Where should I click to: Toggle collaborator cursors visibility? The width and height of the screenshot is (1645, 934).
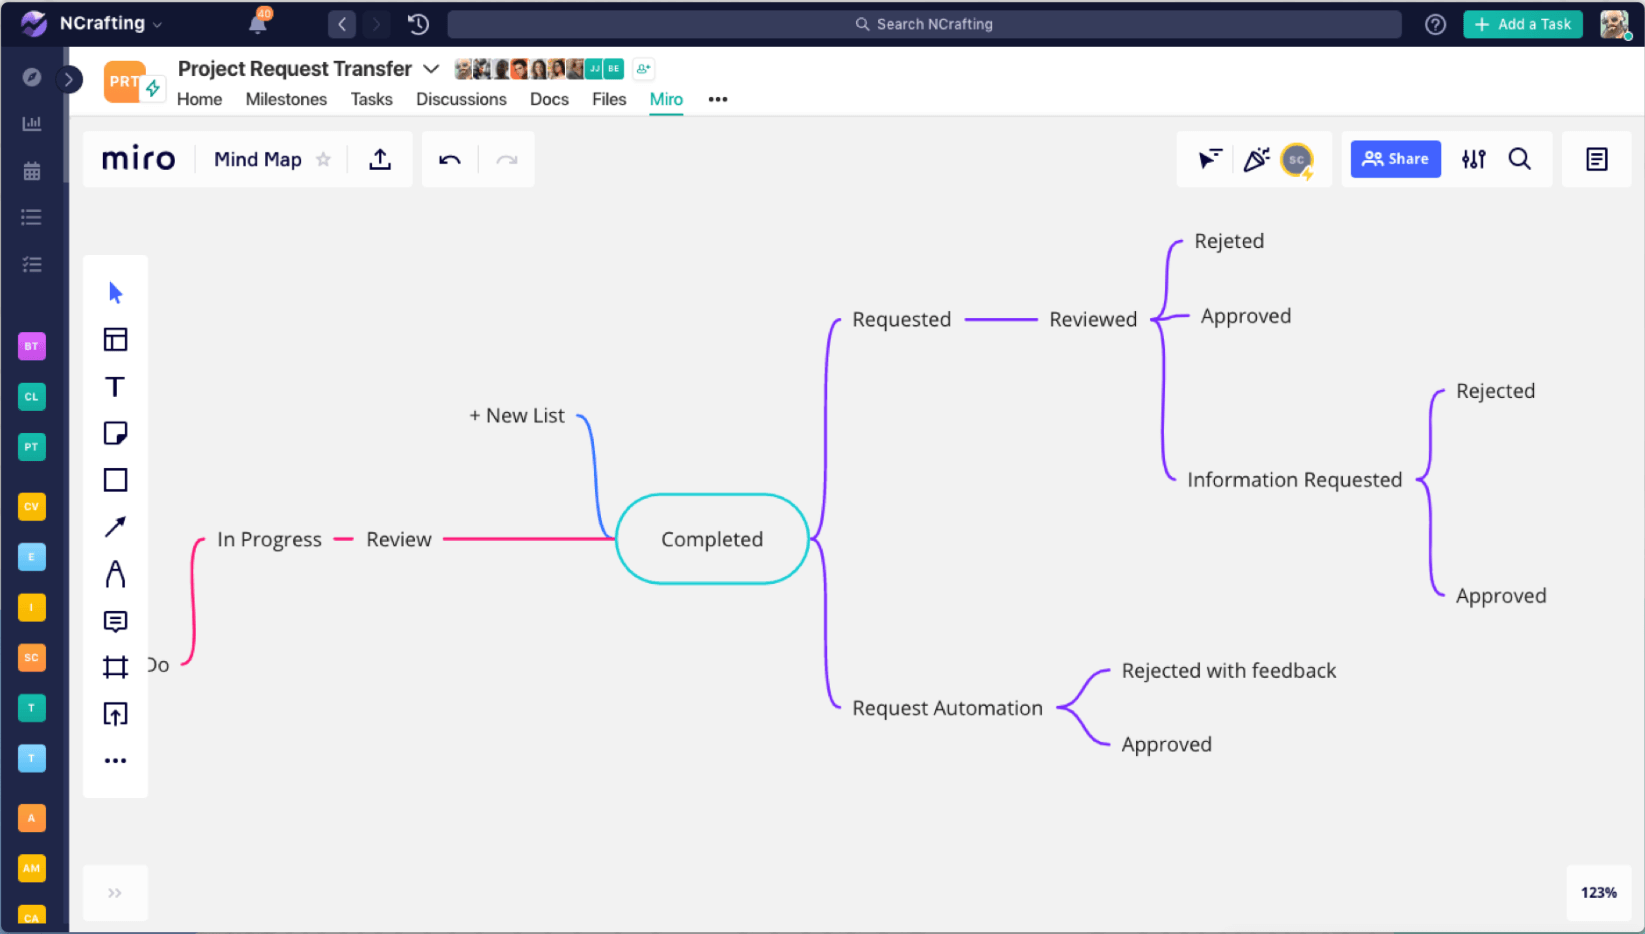pyautogui.click(x=1210, y=158)
